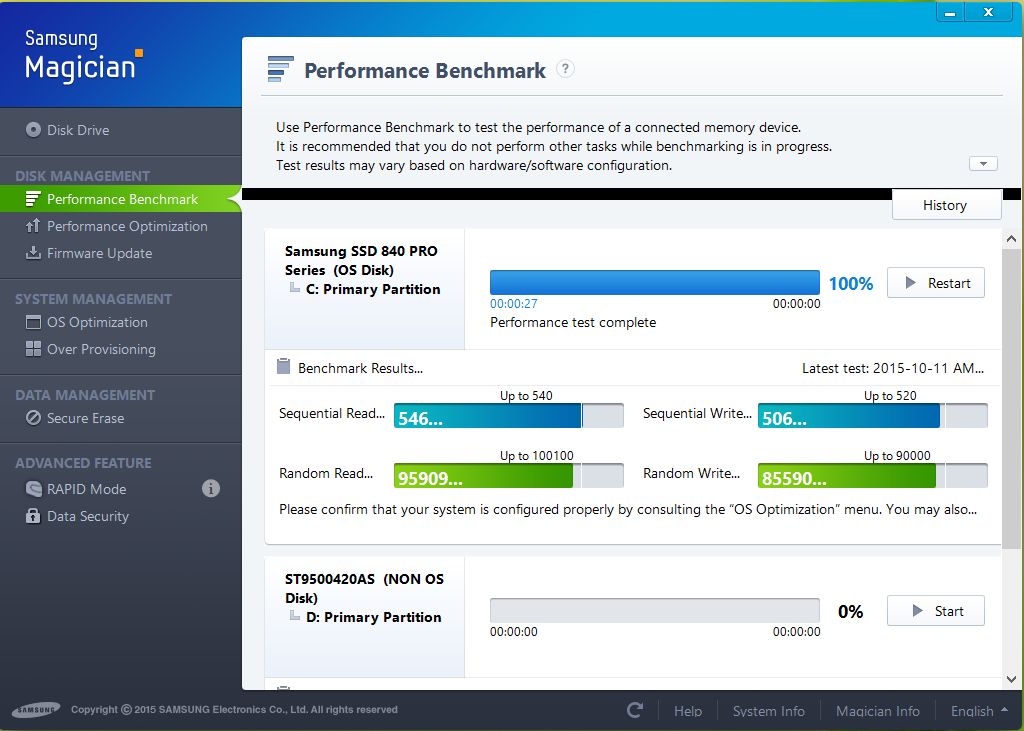Click the Data Security padlock icon

point(33,515)
